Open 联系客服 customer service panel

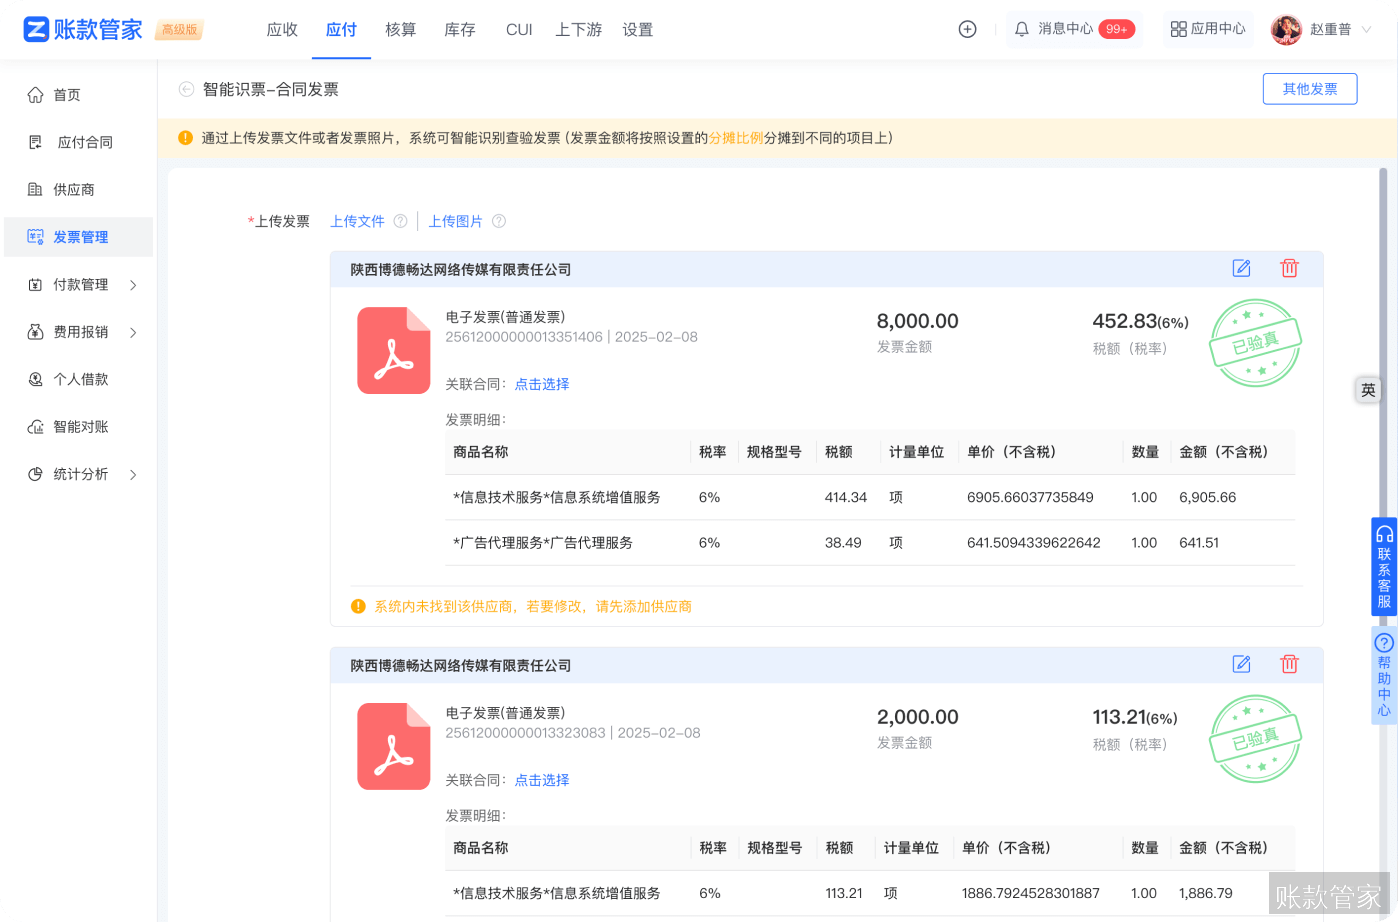(1384, 565)
